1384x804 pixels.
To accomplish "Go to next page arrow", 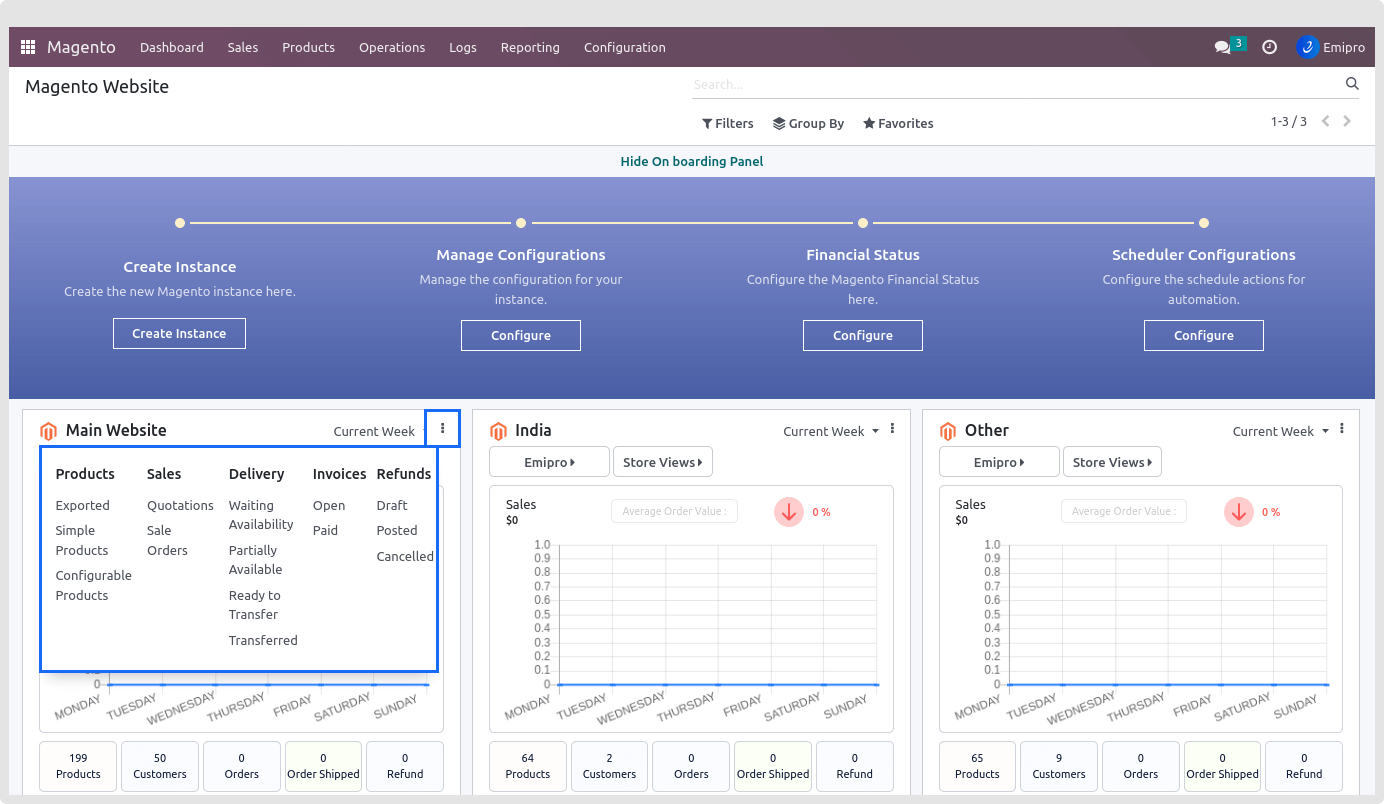I will coord(1347,121).
